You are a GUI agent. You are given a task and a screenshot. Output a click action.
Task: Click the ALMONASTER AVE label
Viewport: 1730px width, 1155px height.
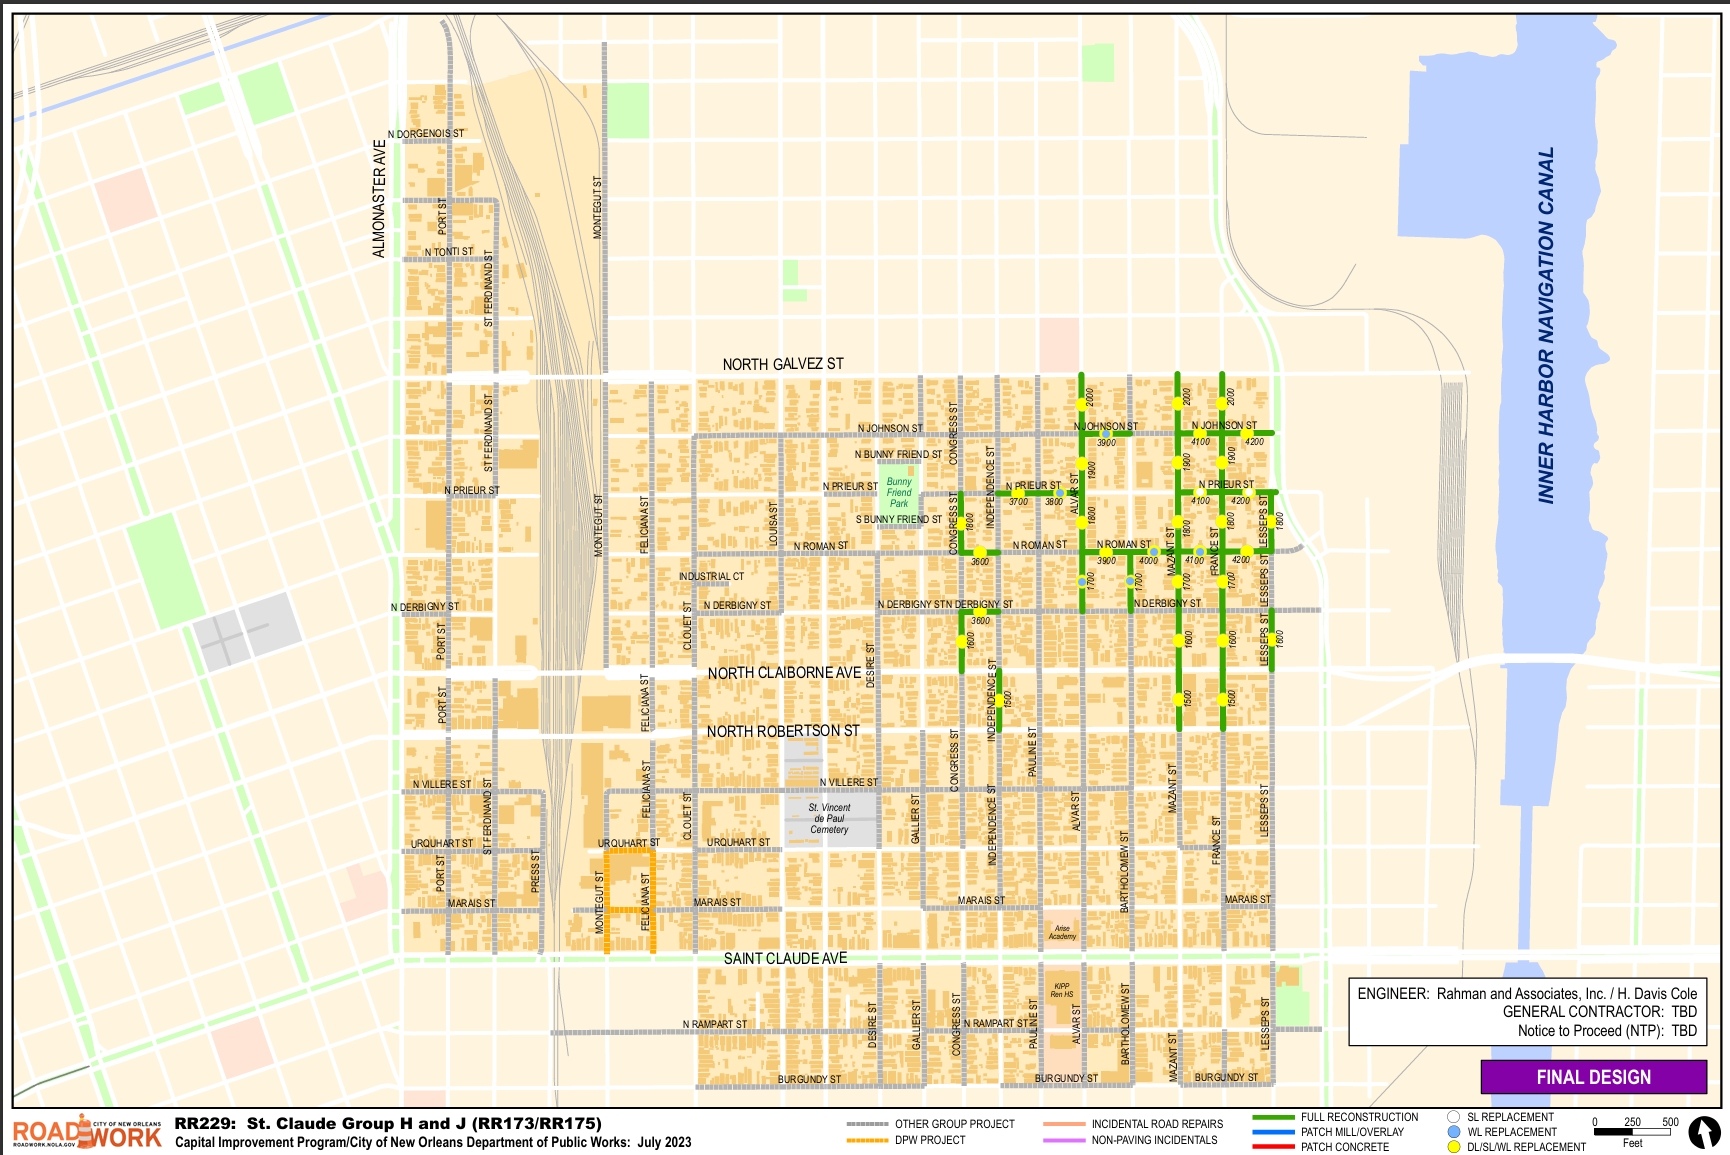[x=379, y=199]
